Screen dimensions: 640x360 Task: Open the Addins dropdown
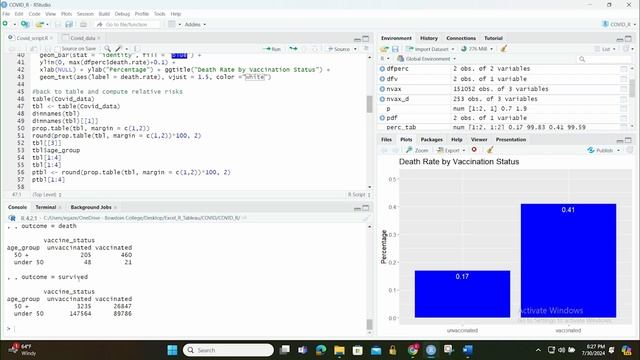pos(195,24)
